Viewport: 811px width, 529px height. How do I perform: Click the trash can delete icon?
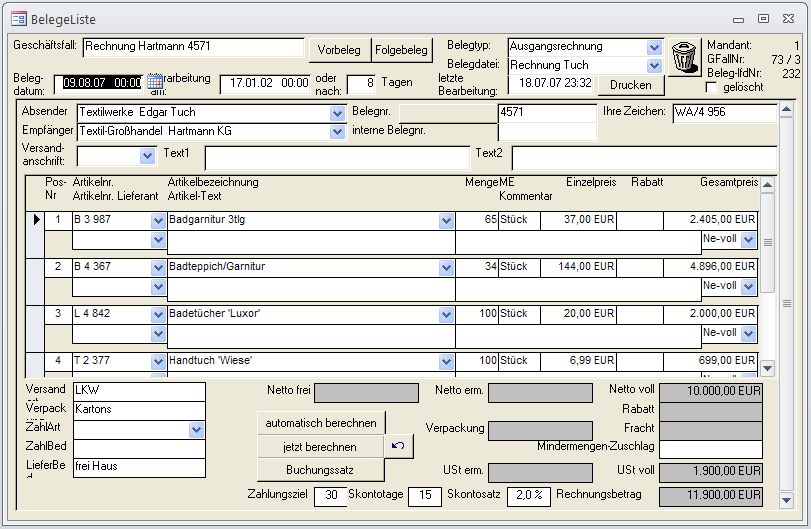click(684, 57)
